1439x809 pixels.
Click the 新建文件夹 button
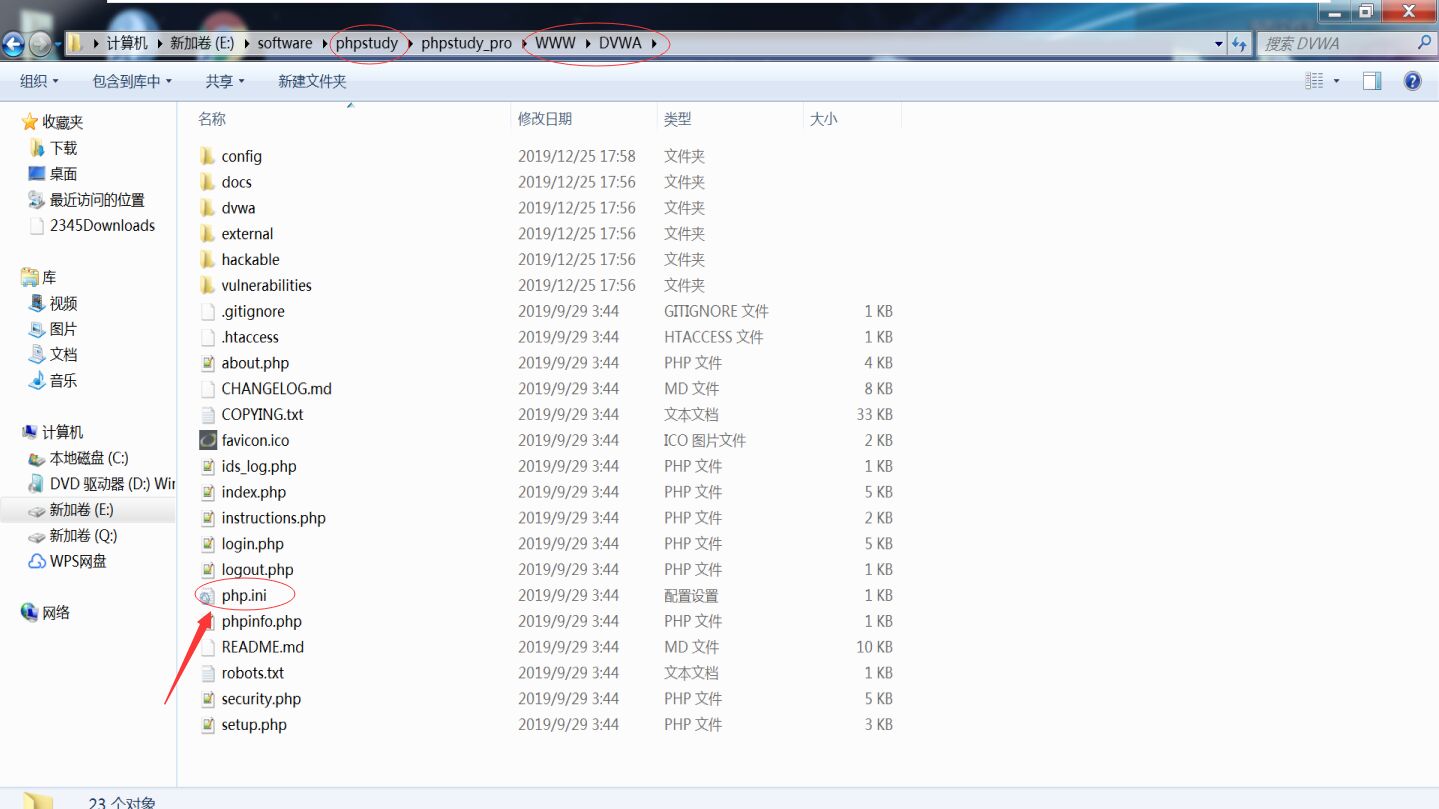[314, 80]
